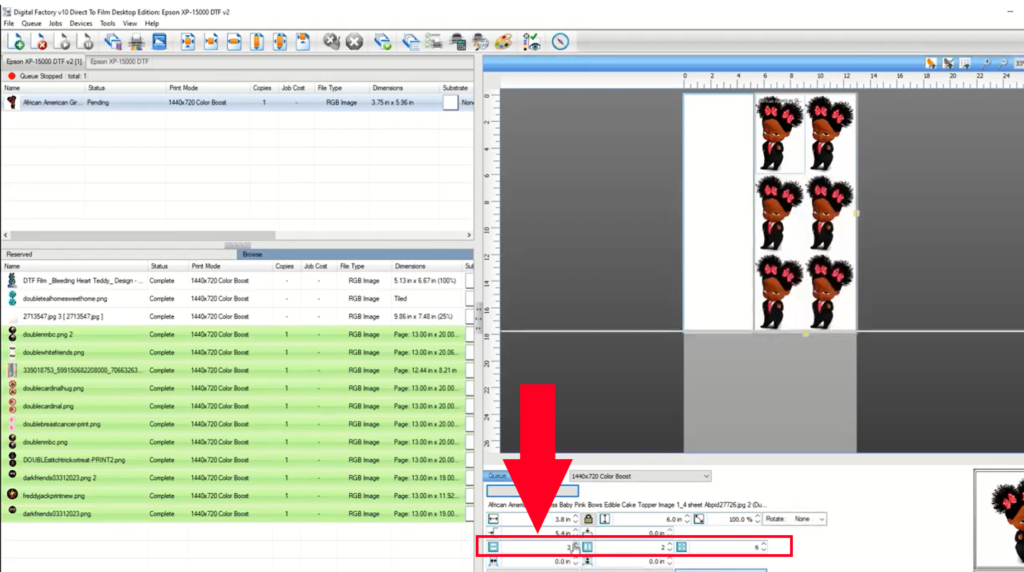Click the scale percentage icon

click(699, 519)
